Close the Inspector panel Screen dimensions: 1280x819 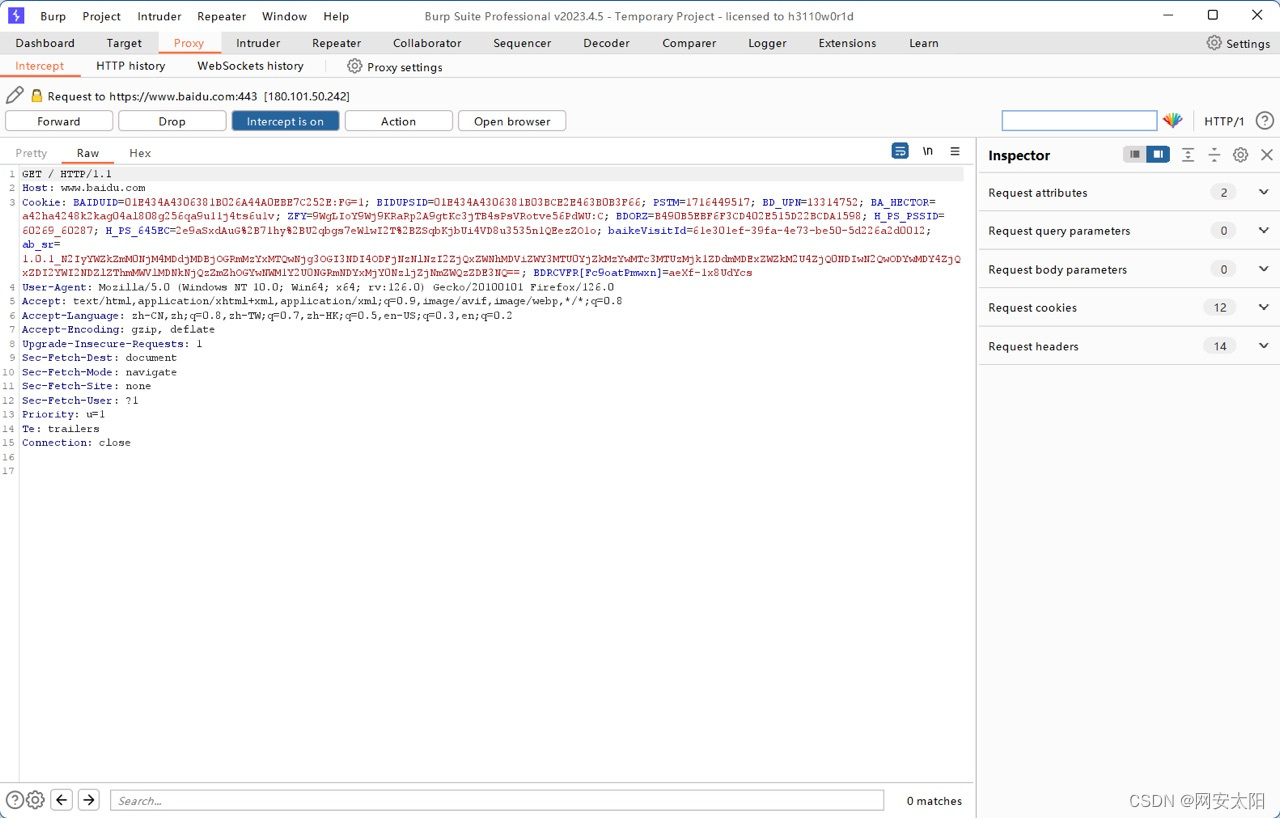tap(1267, 154)
